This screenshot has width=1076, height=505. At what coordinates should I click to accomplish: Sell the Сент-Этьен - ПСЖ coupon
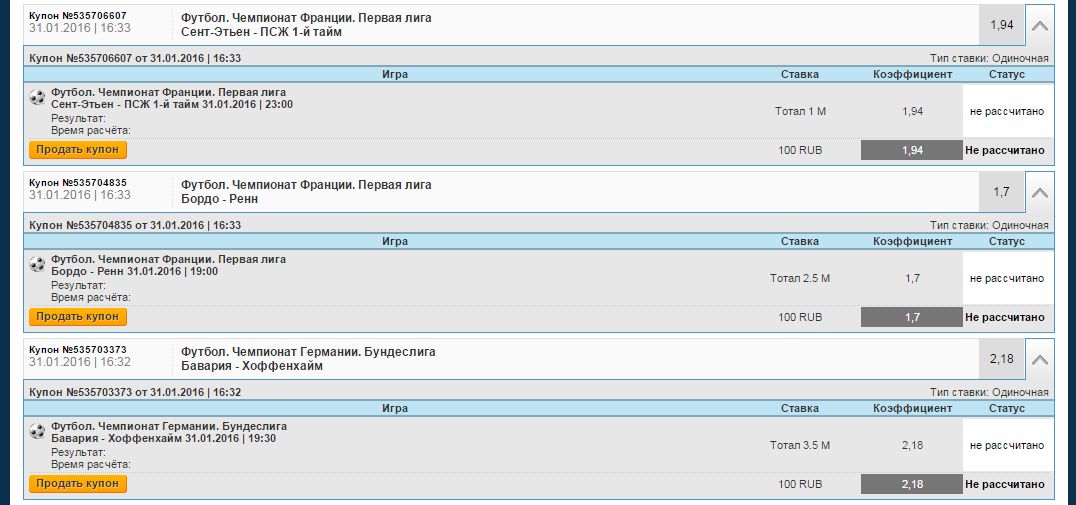[x=78, y=150]
